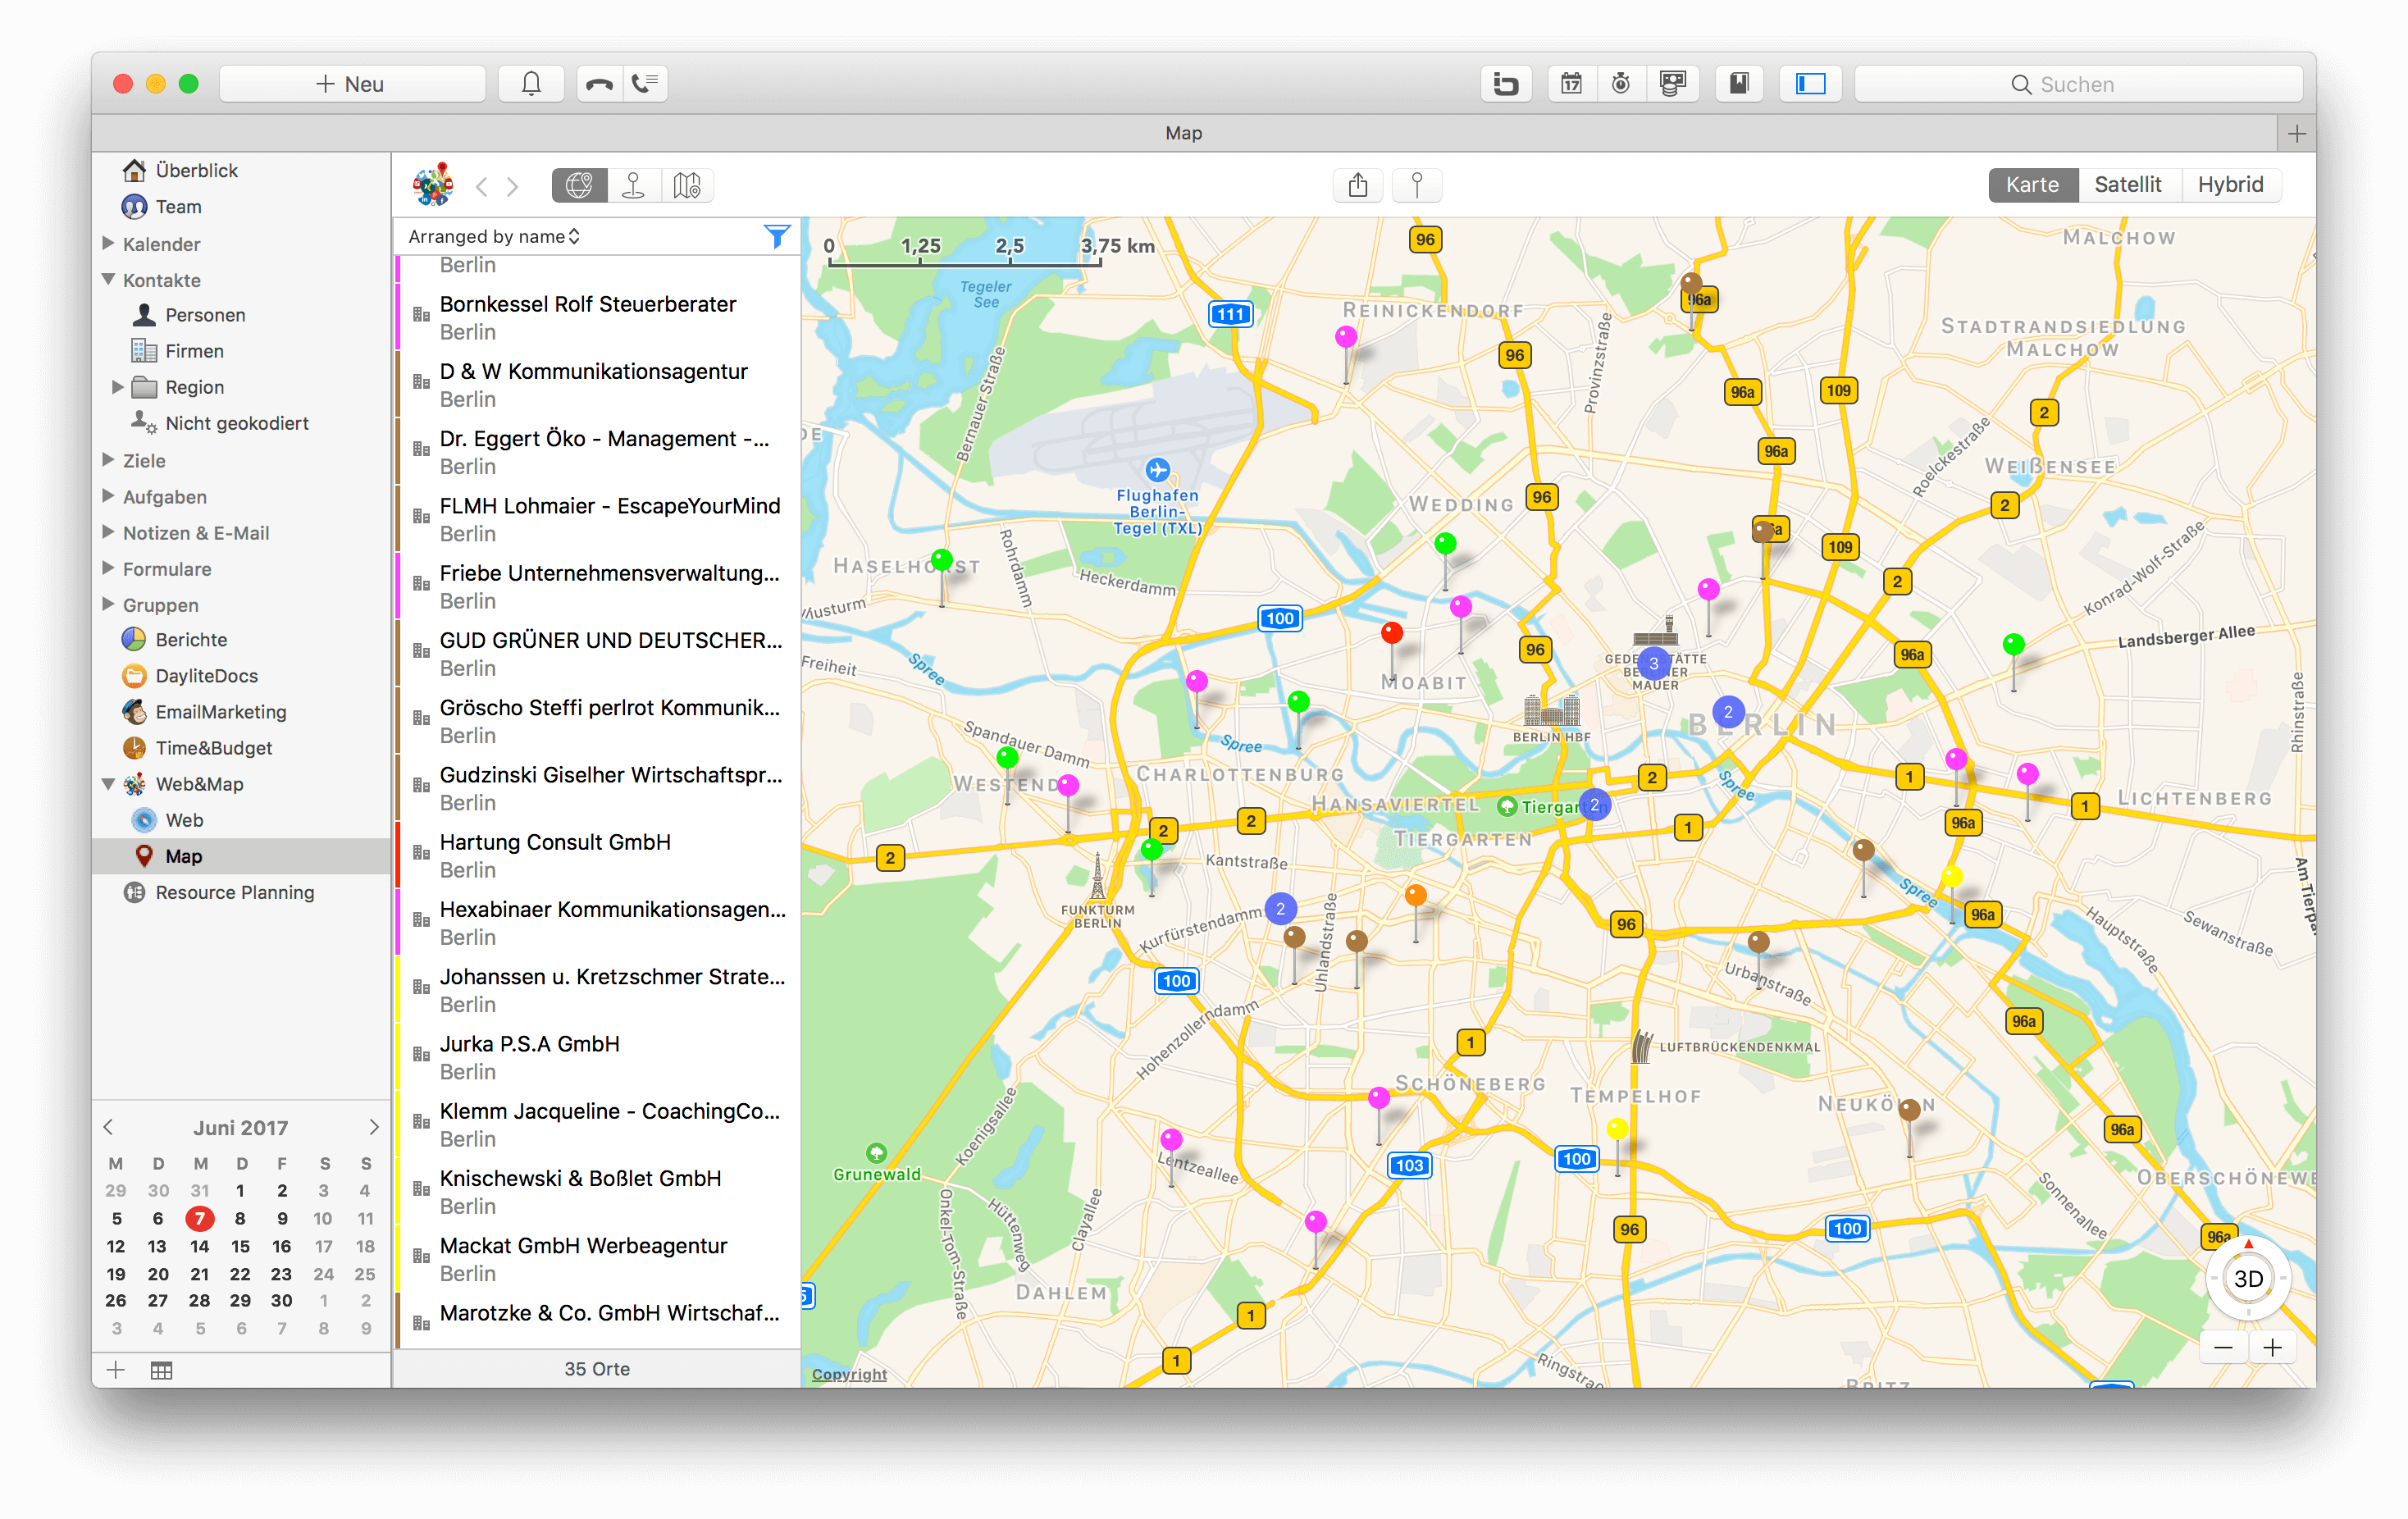Select Resource Planning in the sidebar
The width and height of the screenshot is (2408, 1519).
pos(234,892)
